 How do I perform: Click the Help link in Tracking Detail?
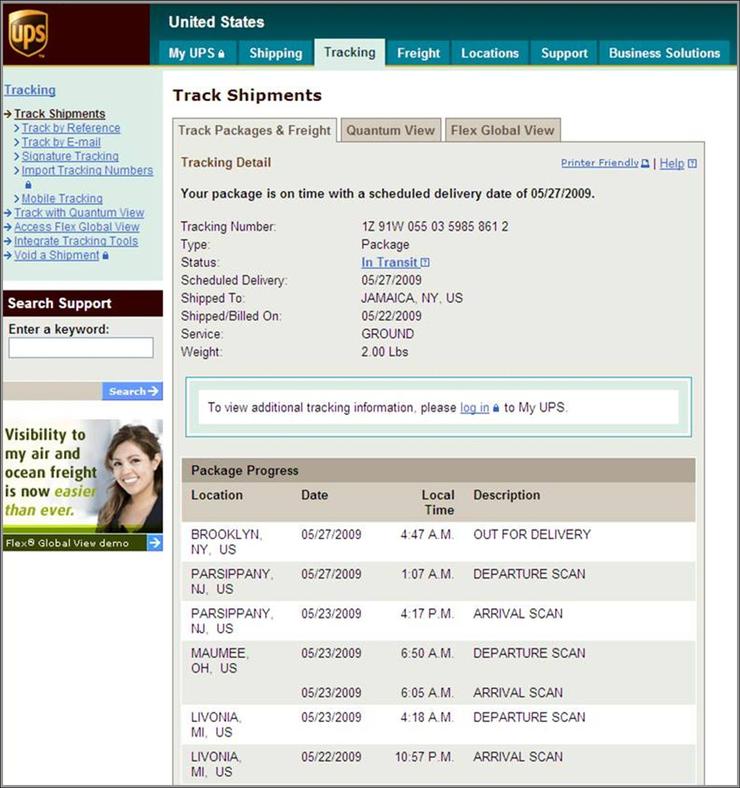pos(672,163)
